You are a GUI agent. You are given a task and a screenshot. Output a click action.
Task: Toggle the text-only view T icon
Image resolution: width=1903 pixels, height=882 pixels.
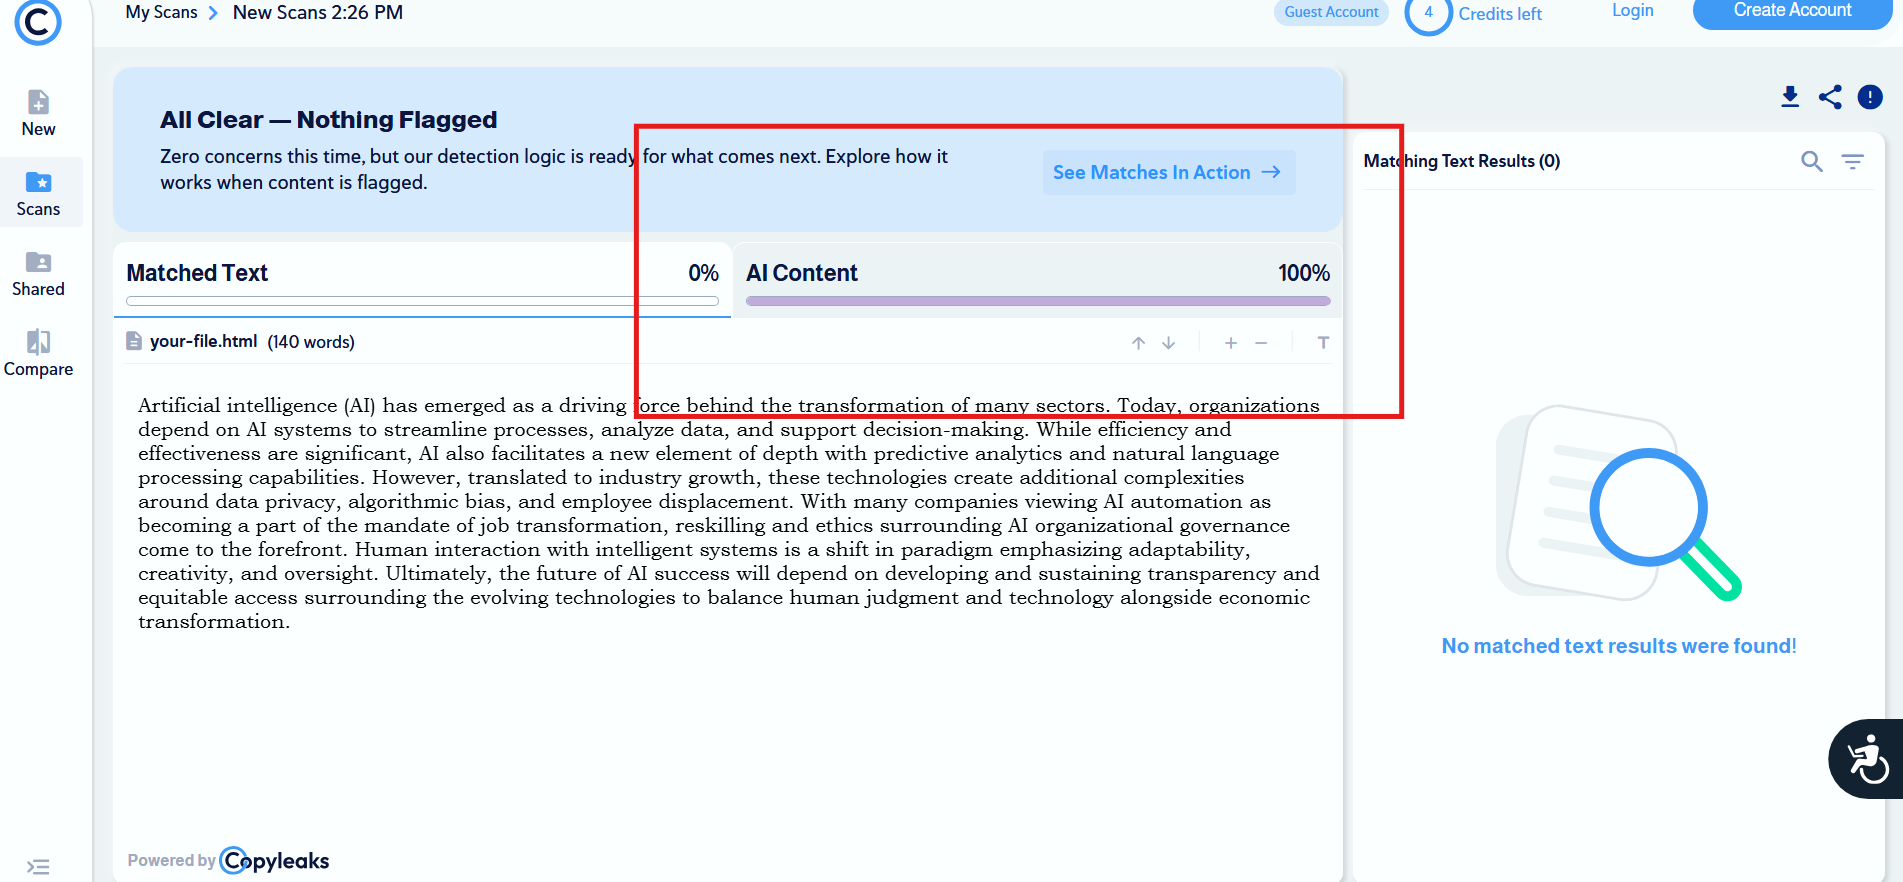point(1323,343)
